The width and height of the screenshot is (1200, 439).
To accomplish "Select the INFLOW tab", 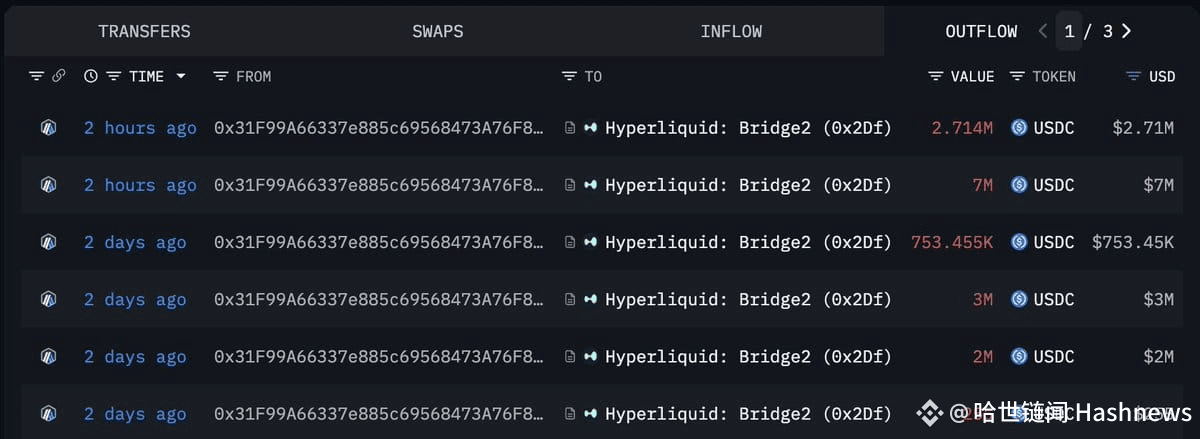I will coord(731,31).
